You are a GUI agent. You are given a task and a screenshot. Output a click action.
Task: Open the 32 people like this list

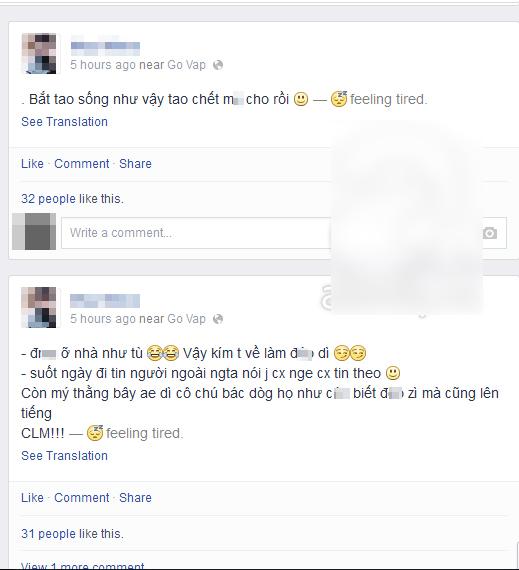(x=48, y=199)
